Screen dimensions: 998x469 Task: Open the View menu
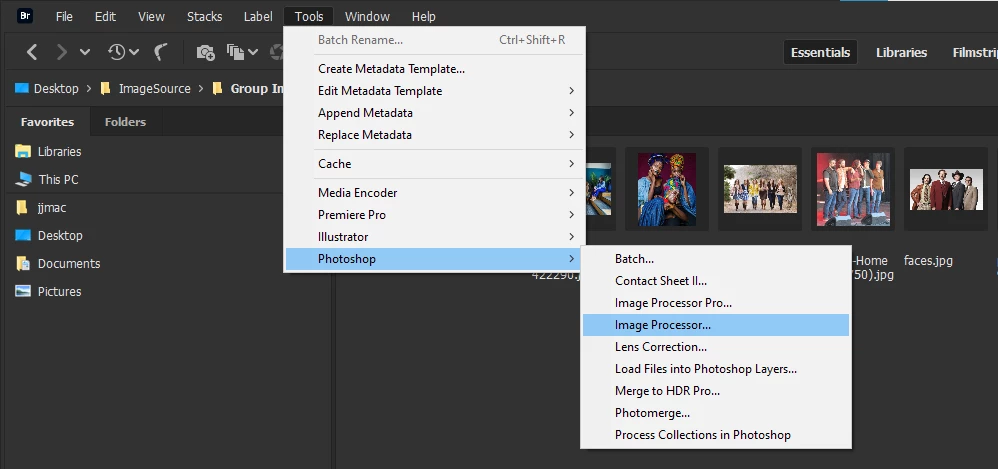[x=151, y=17]
